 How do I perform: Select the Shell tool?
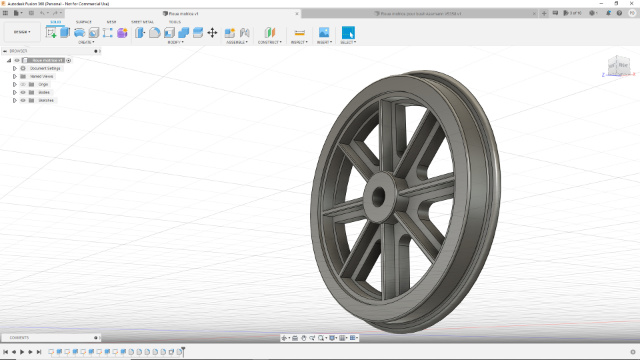[169, 33]
